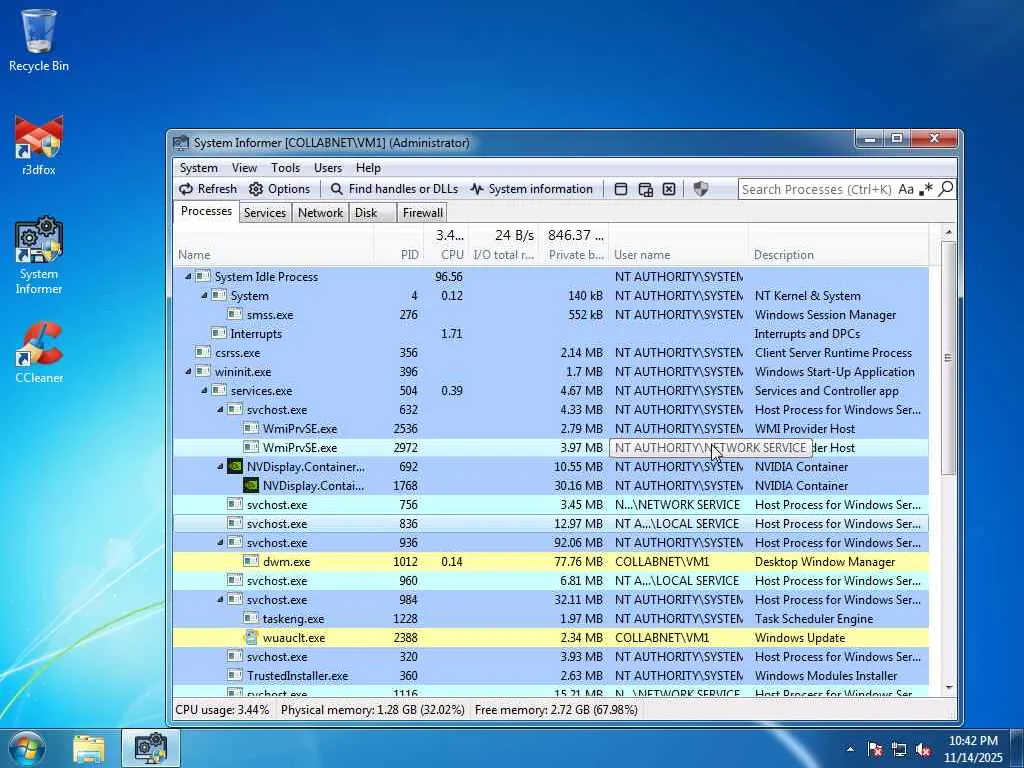The image size is (1024, 768).
Task: Sort by the PID column header
Action: tap(398, 244)
